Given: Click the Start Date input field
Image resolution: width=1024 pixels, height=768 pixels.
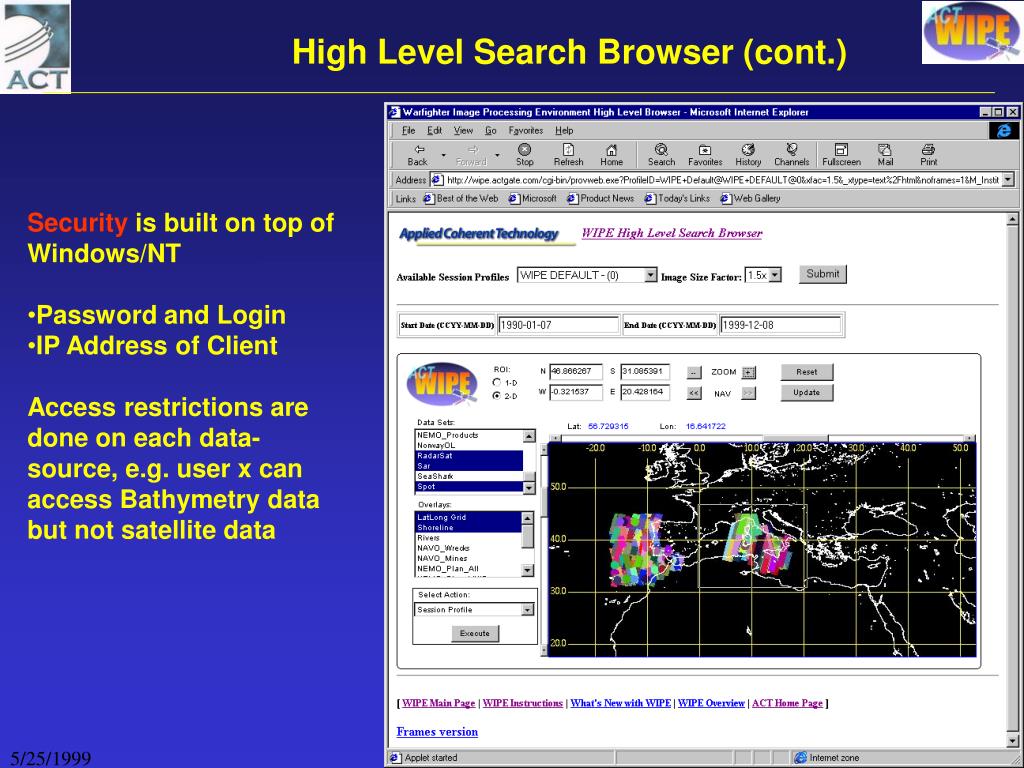Looking at the screenshot, I should [558, 325].
